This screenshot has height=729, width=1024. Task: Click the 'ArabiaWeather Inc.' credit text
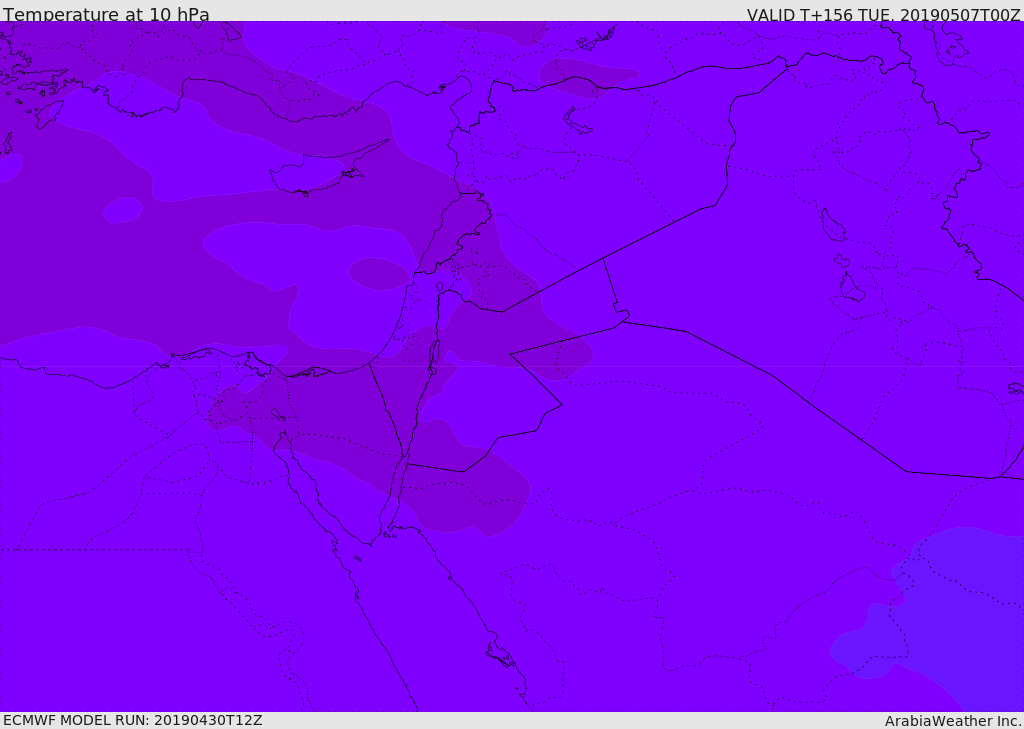click(x=953, y=721)
